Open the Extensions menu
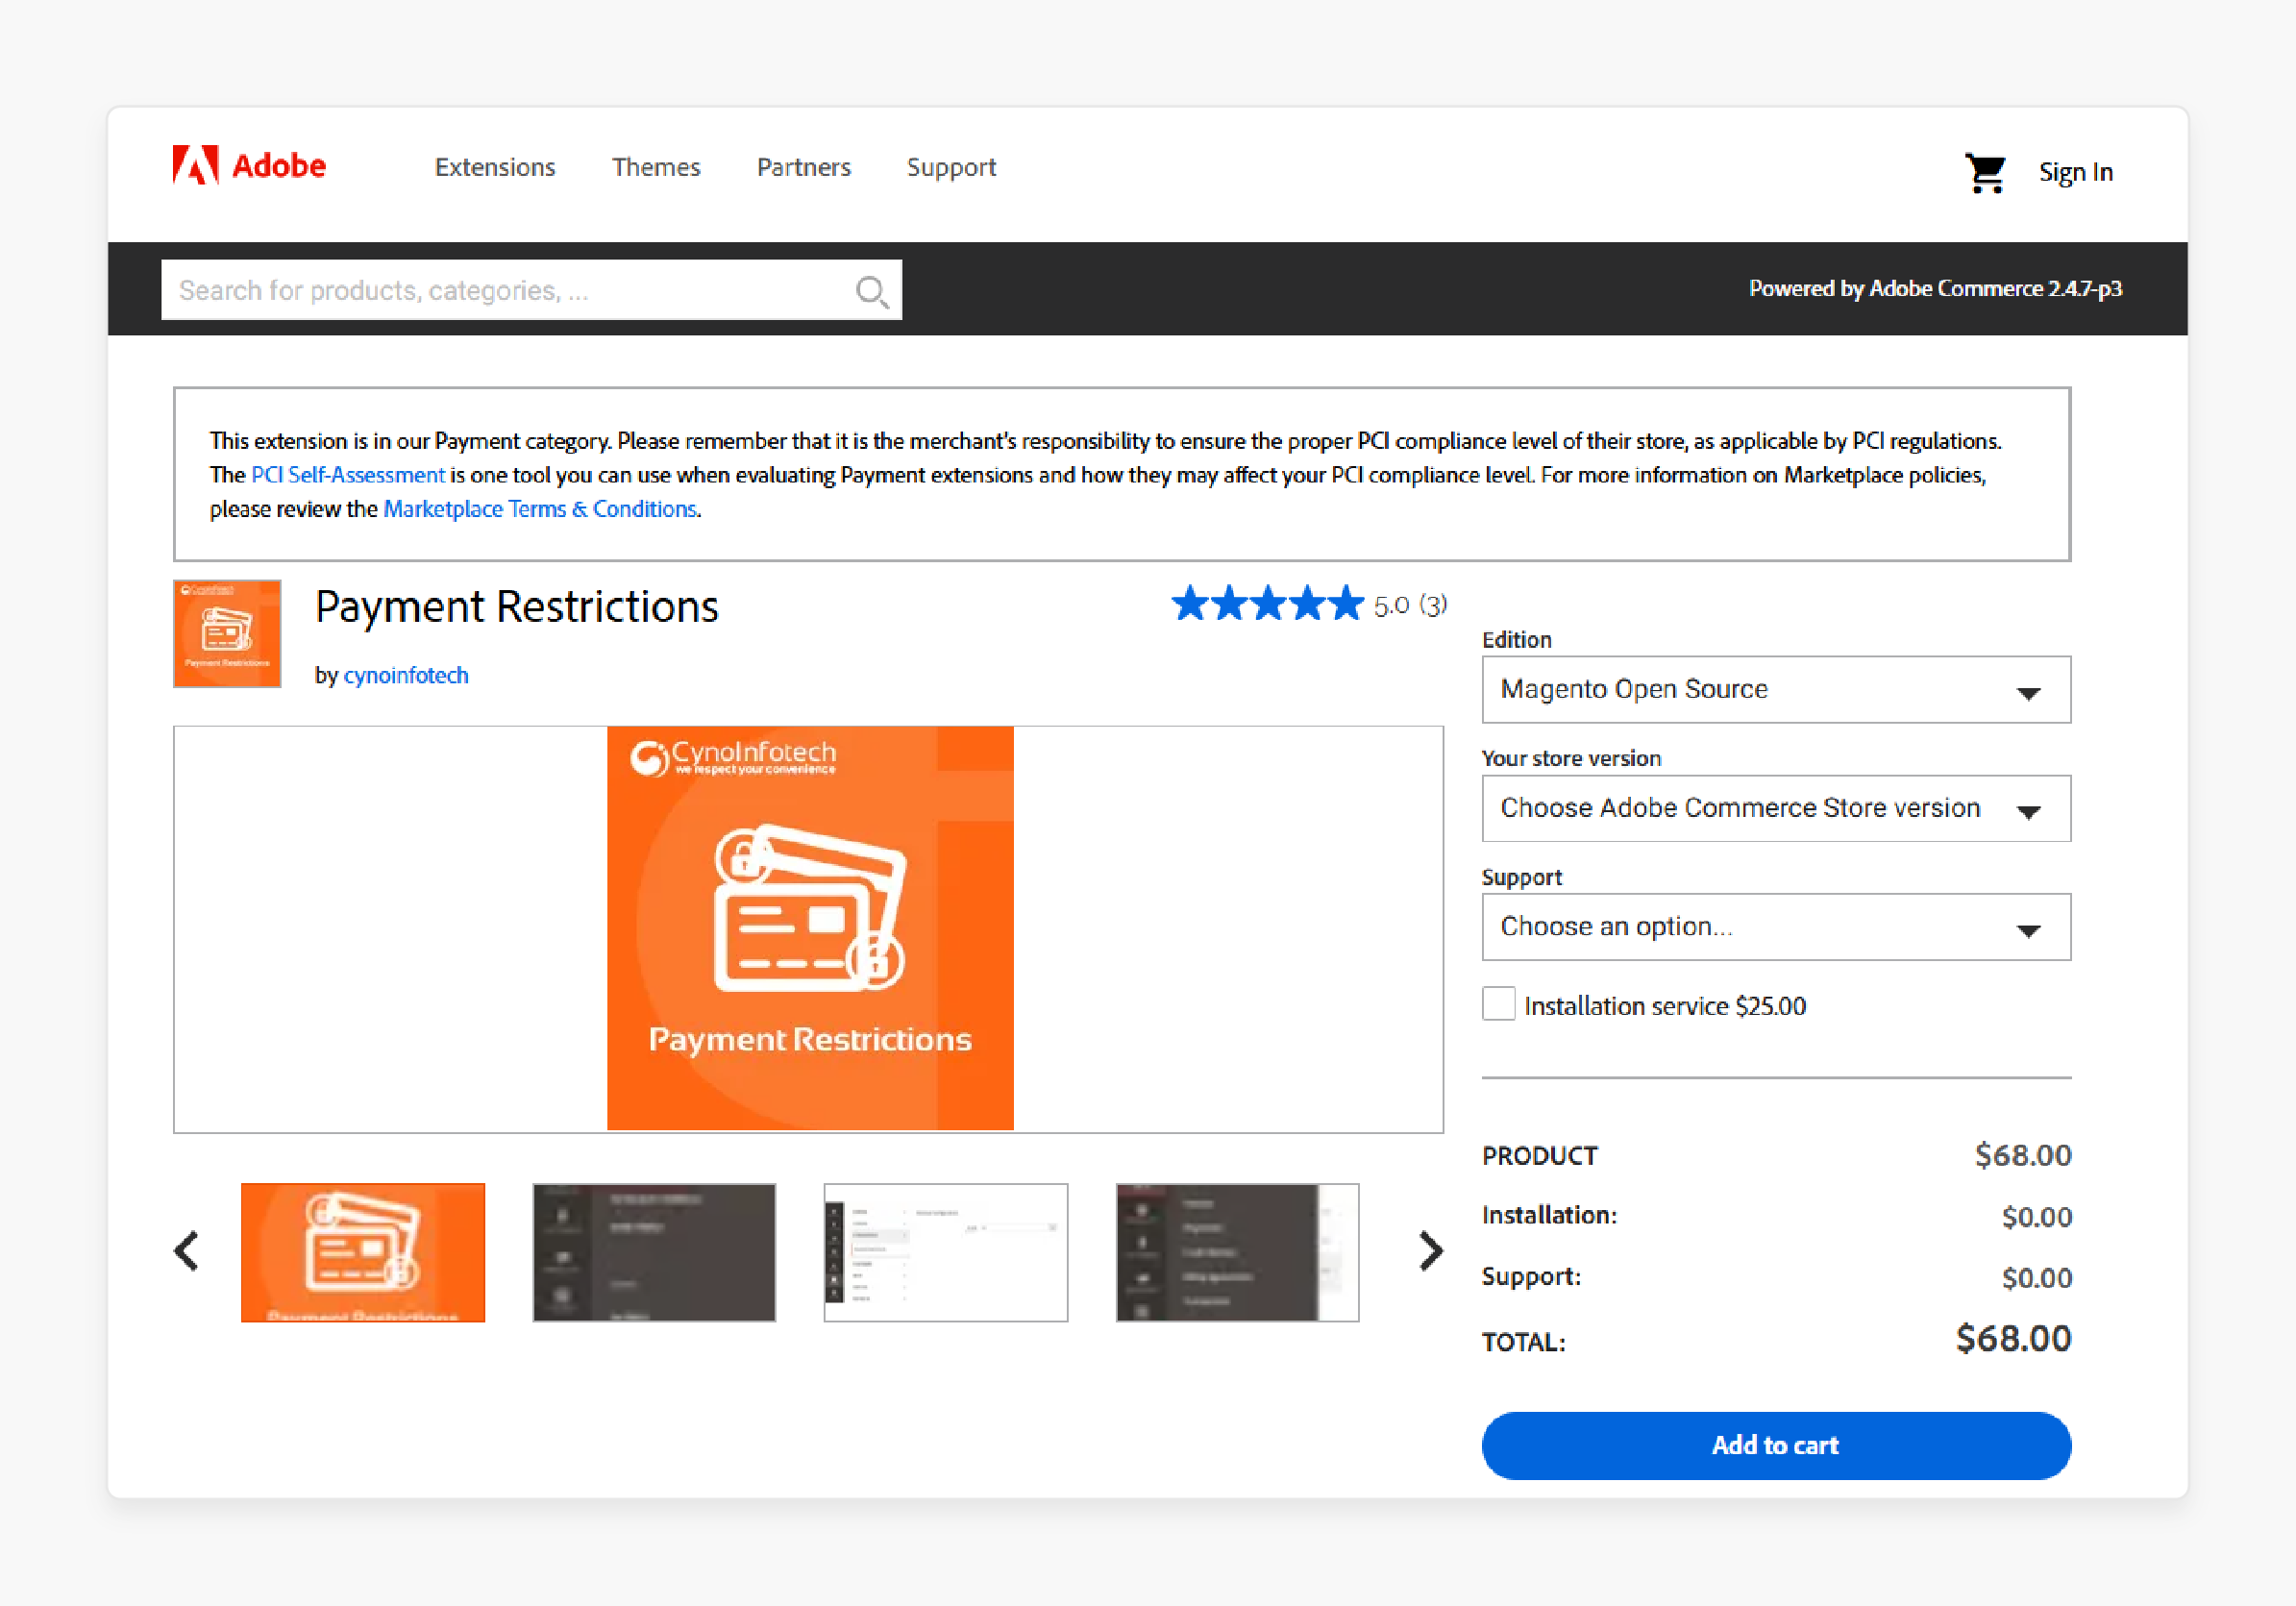This screenshot has height=1606, width=2296. (x=495, y=167)
